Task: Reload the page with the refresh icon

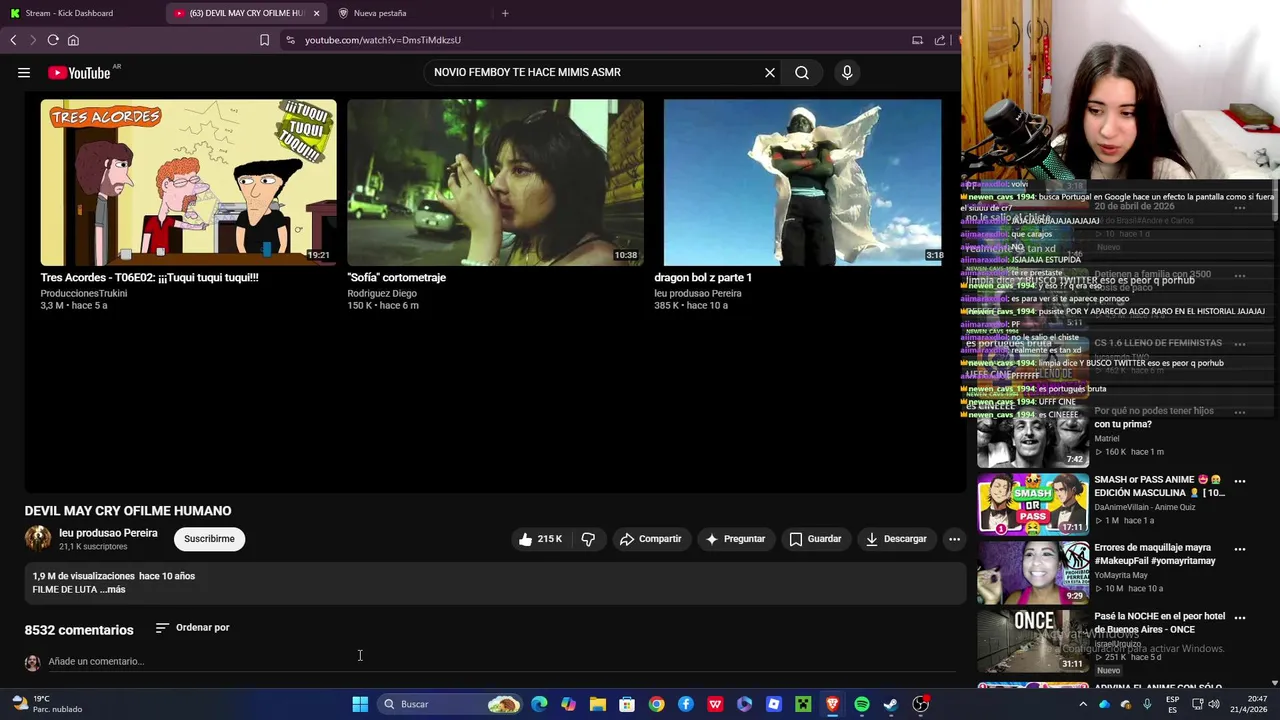Action: 53,40
